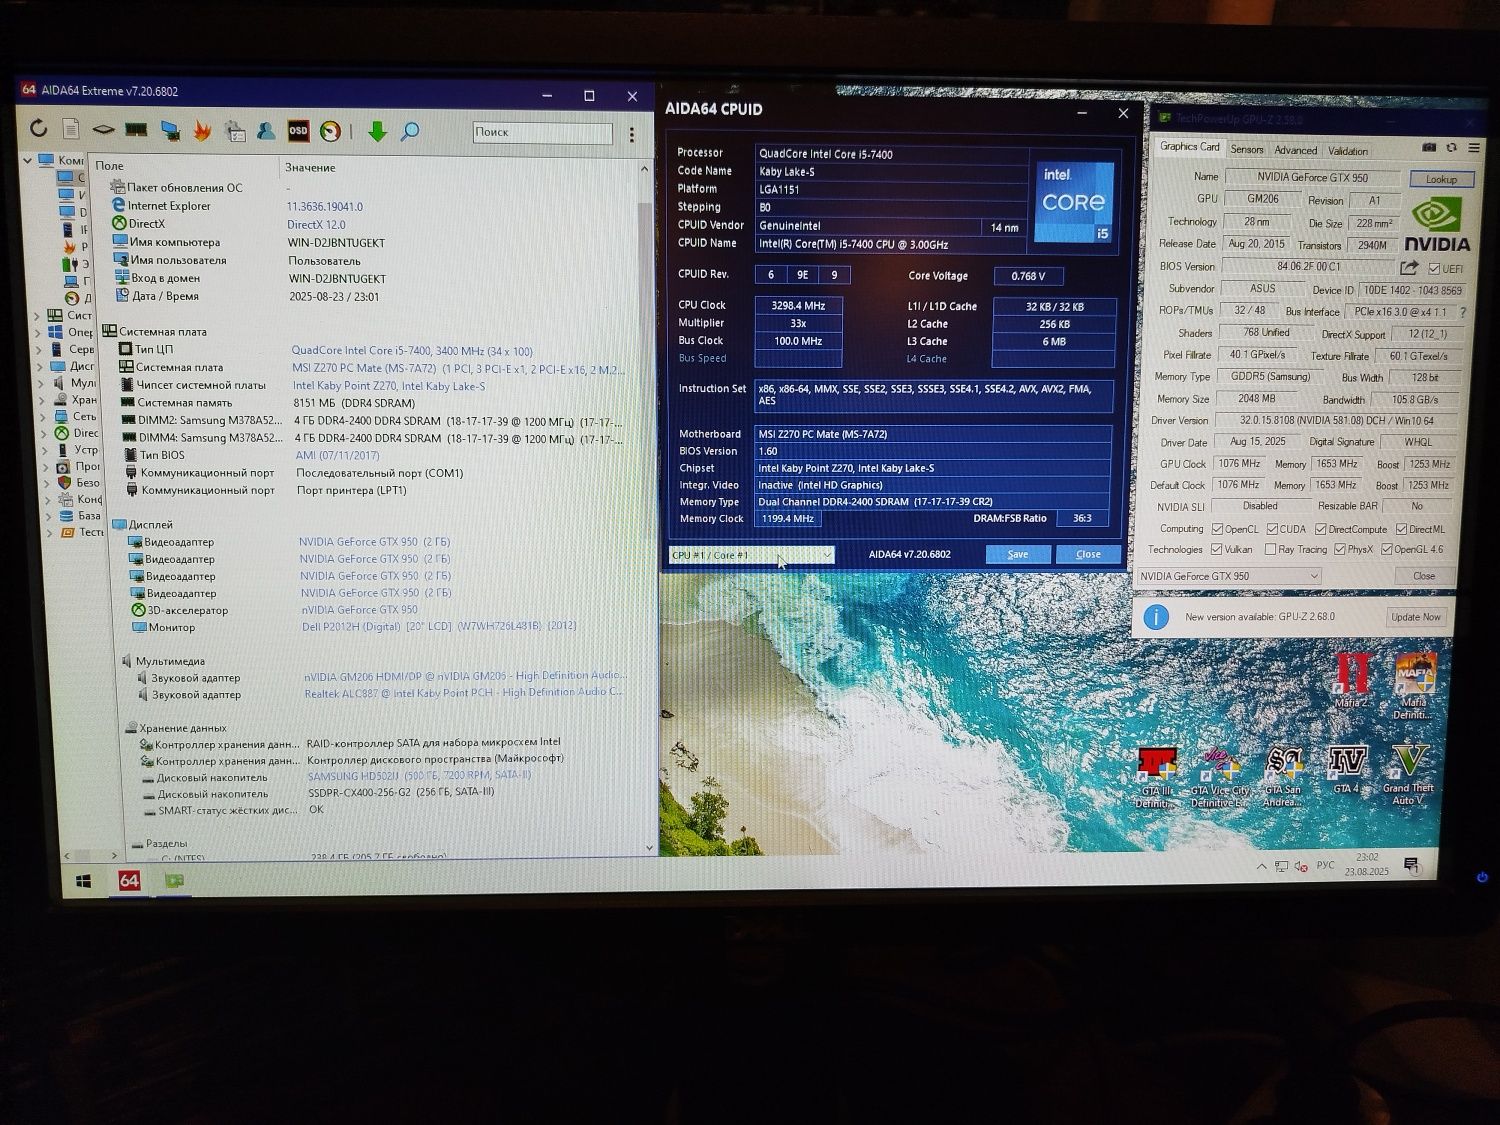Click the green download arrow icon

377,131
